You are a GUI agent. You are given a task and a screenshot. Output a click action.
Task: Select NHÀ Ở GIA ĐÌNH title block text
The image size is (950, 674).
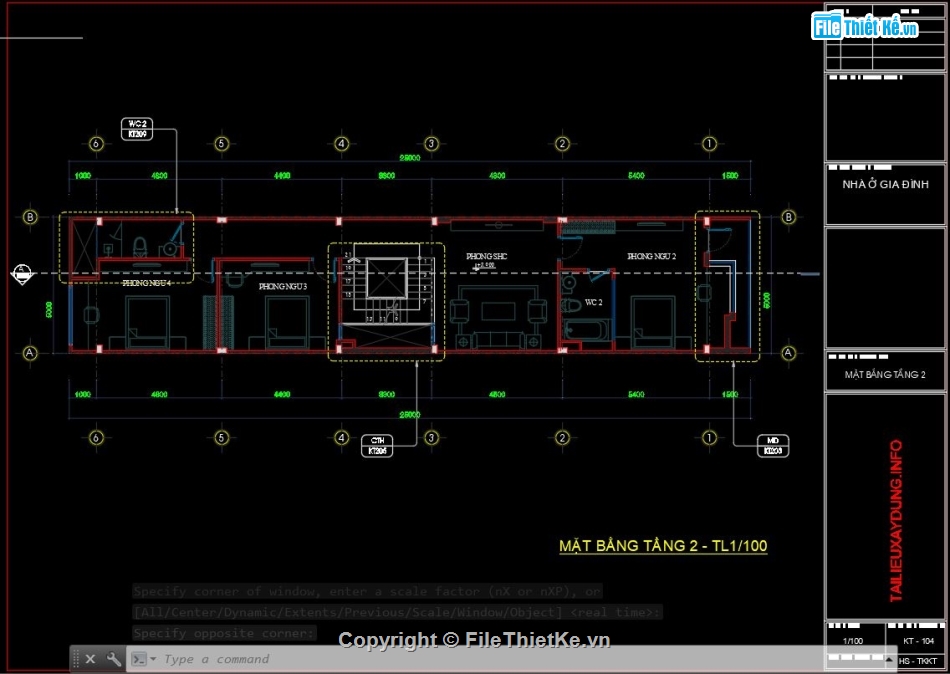pyautogui.click(x=885, y=184)
